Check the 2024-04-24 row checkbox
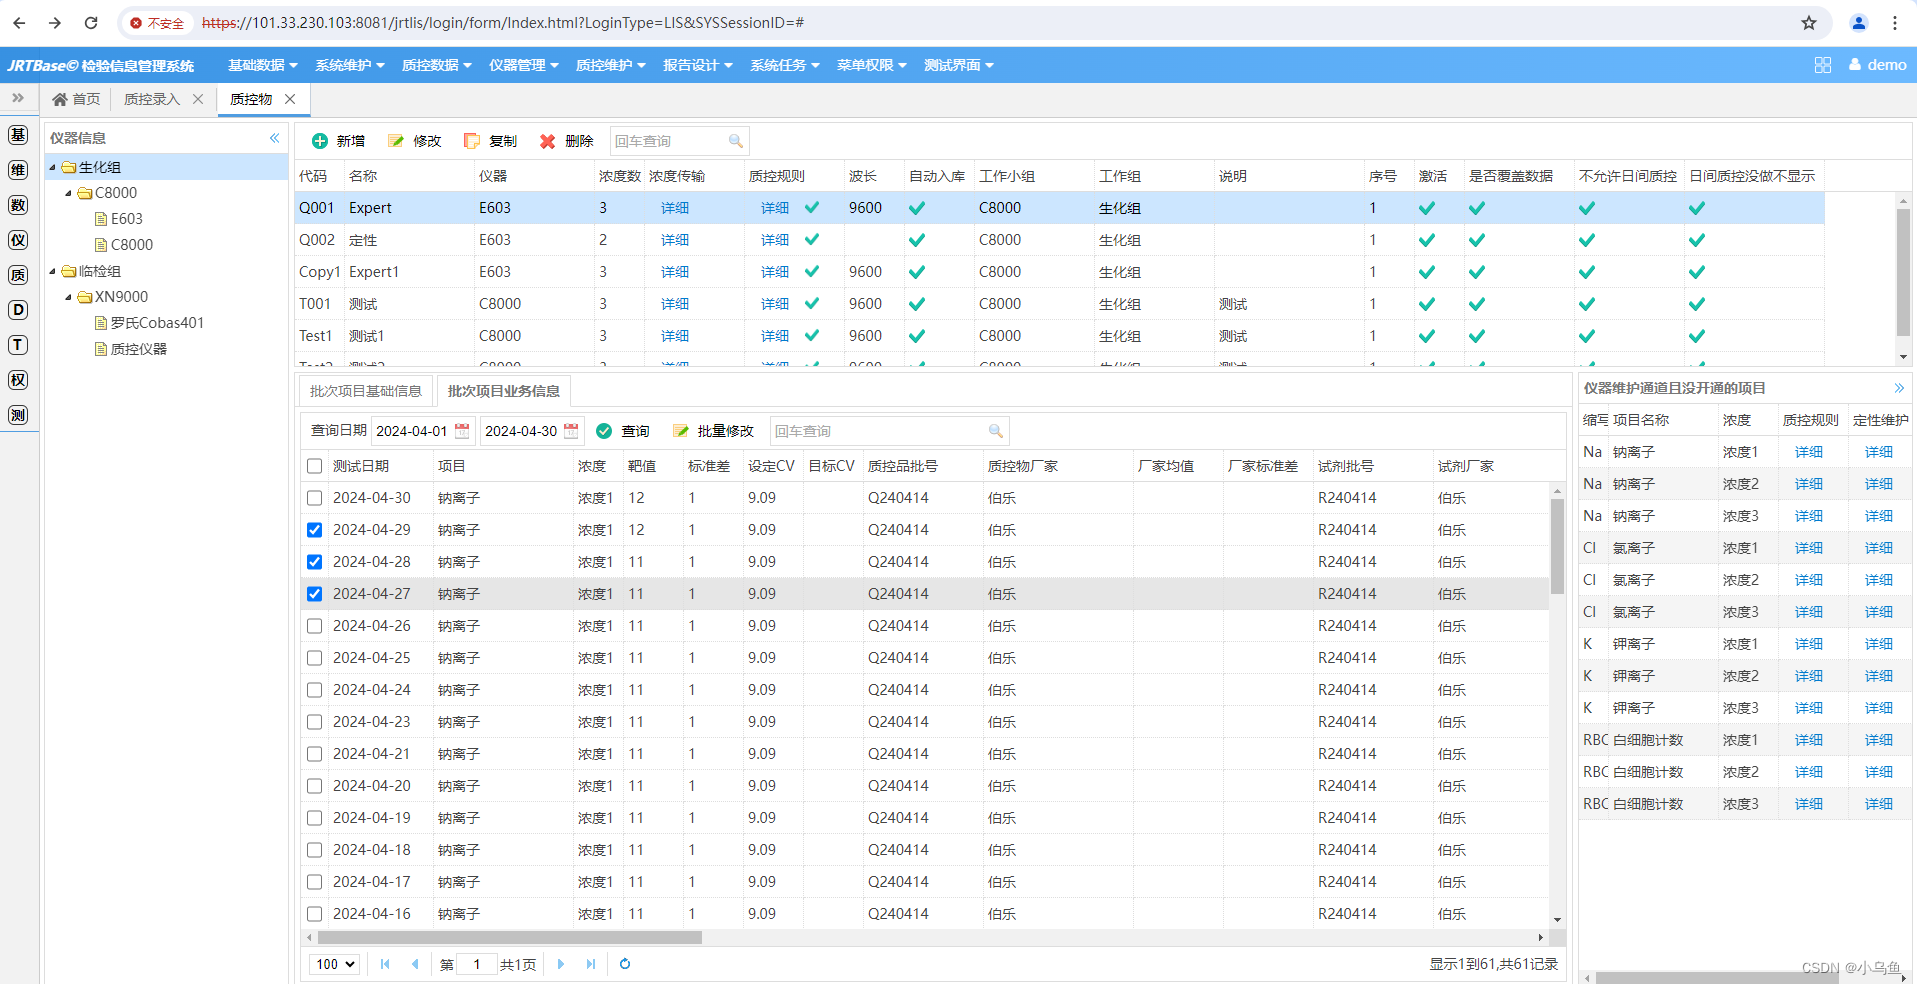The image size is (1917, 984). pyautogui.click(x=315, y=690)
